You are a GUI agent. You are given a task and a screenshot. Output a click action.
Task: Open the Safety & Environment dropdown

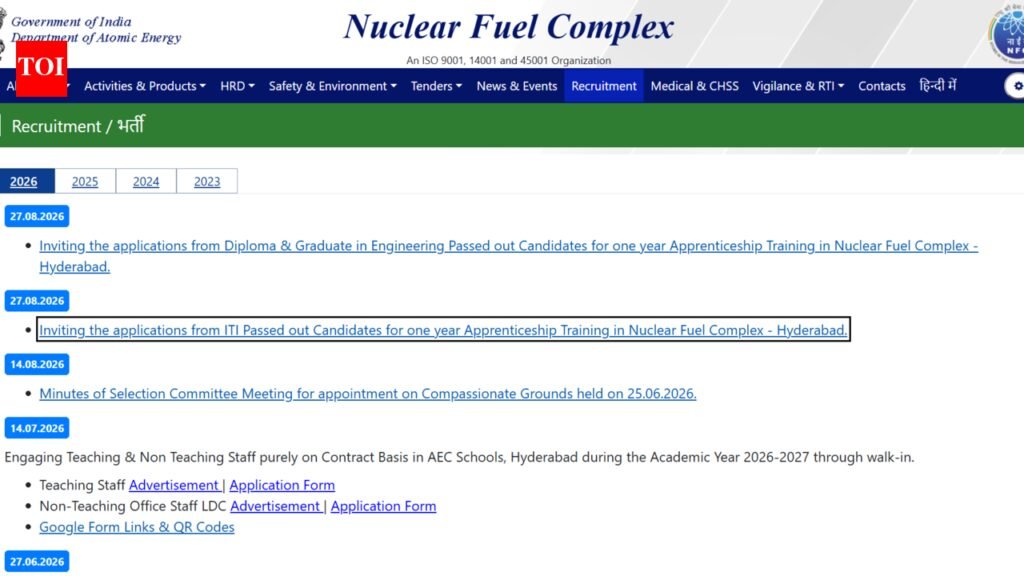click(332, 86)
